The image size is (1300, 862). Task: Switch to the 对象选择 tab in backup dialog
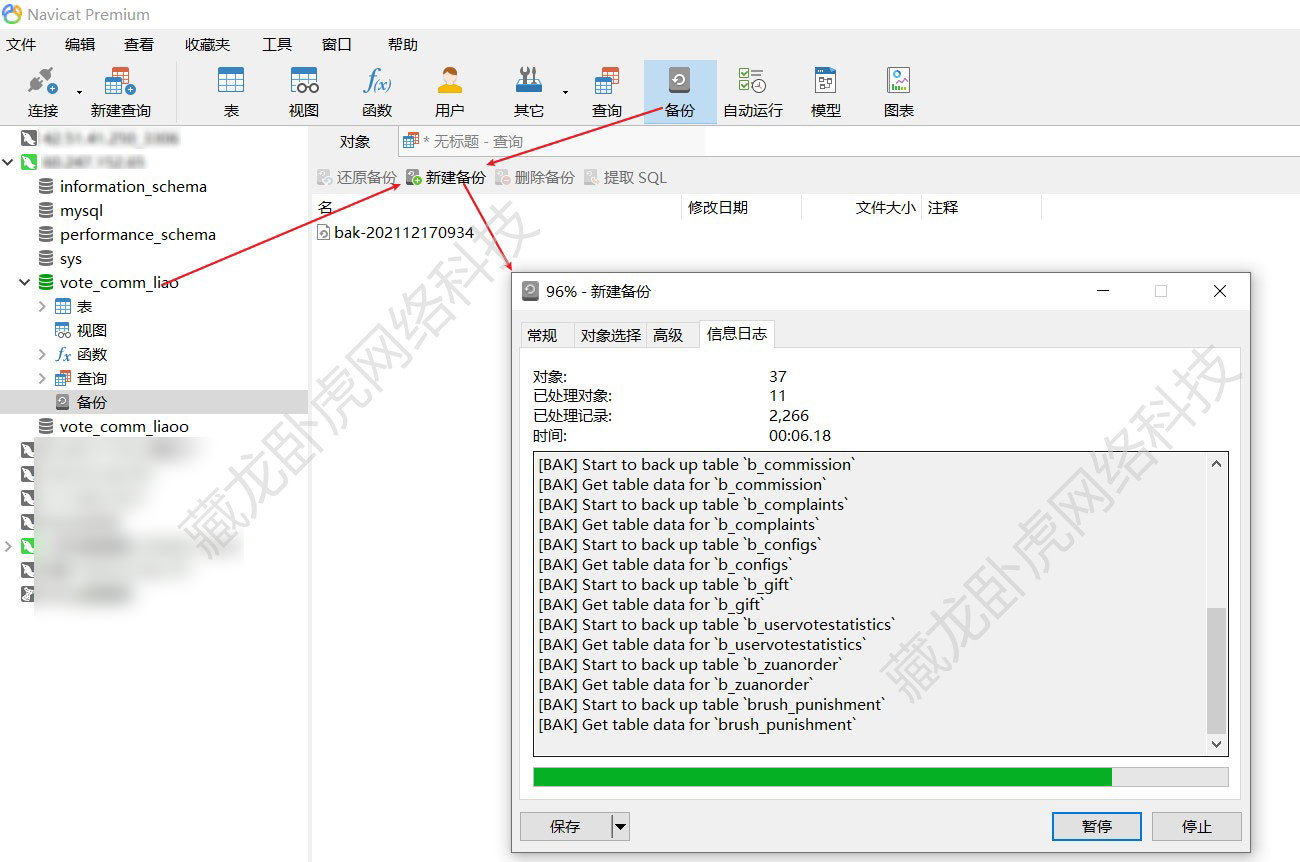pyautogui.click(x=610, y=335)
